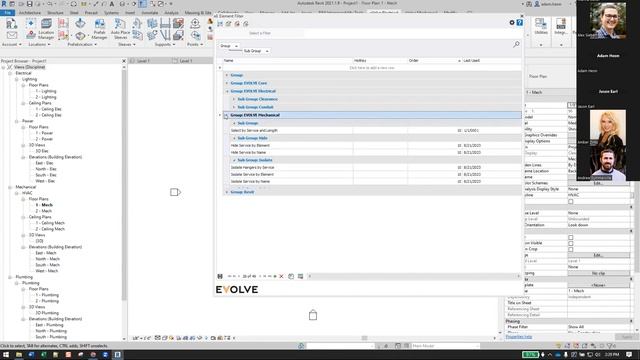Click the No clip button in Properties

pyautogui.click(x=598, y=273)
